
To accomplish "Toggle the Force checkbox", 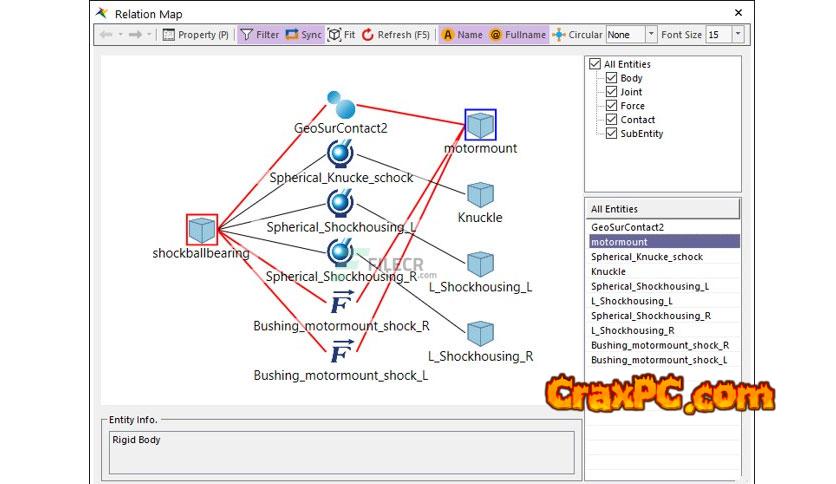I will (x=612, y=106).
